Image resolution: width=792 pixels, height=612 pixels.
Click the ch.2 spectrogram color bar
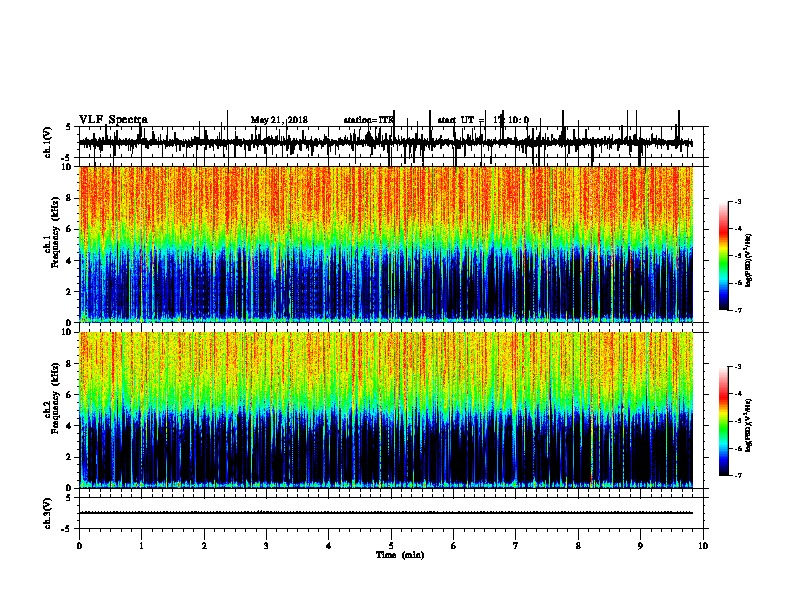coord(724,421)
